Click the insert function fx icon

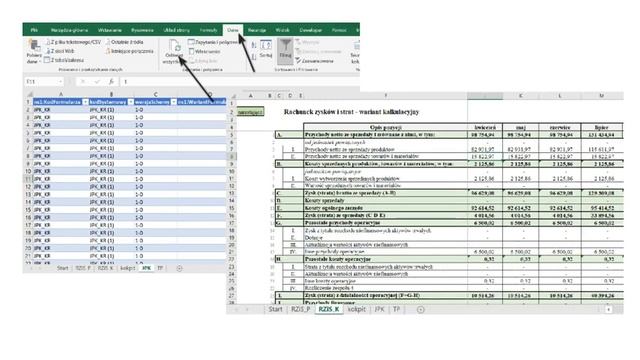pyautogui.click(x=111, y=82)
